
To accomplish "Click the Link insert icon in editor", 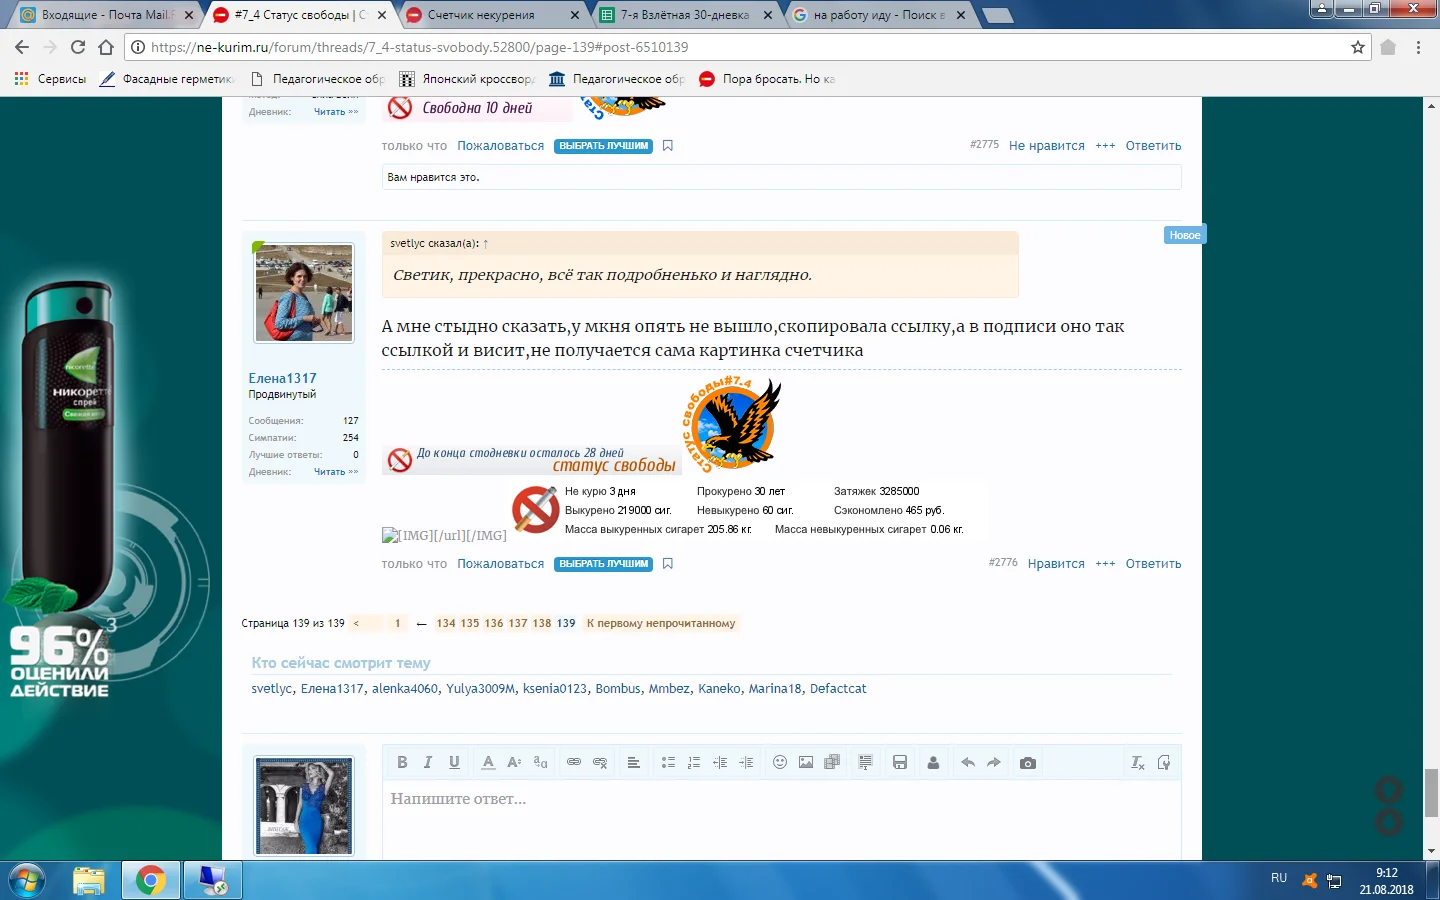I will click(574, 762).
